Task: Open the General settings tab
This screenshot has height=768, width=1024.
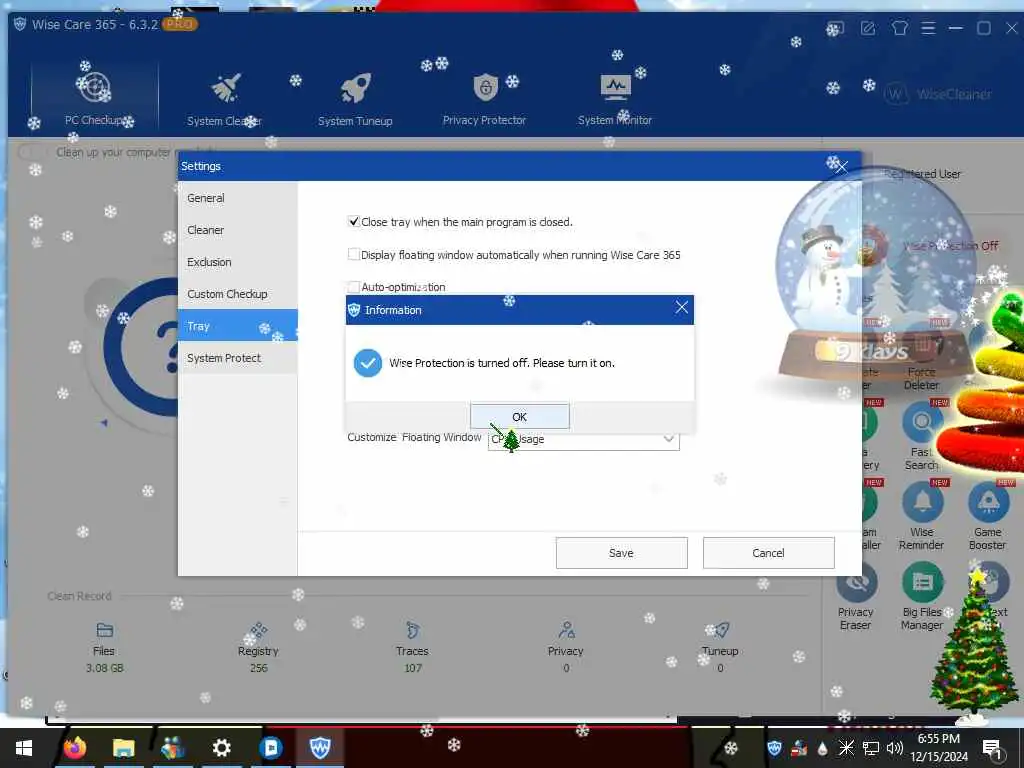Action: 238,198
